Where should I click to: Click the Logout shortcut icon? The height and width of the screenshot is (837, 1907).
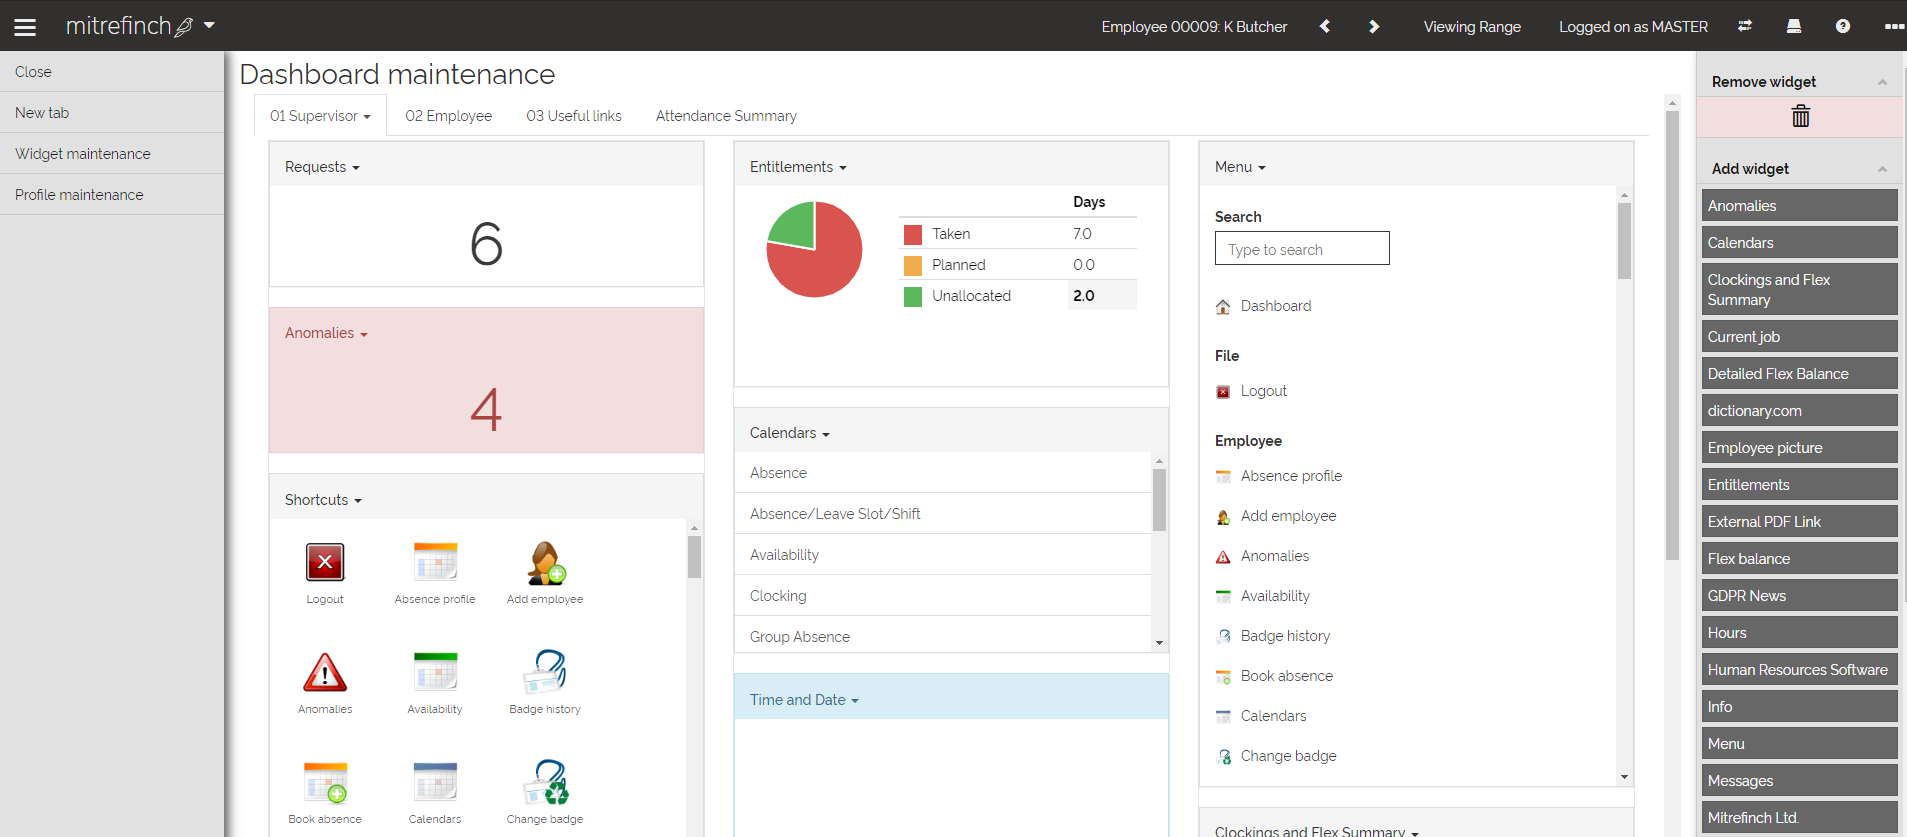click(x=325, y=562)
